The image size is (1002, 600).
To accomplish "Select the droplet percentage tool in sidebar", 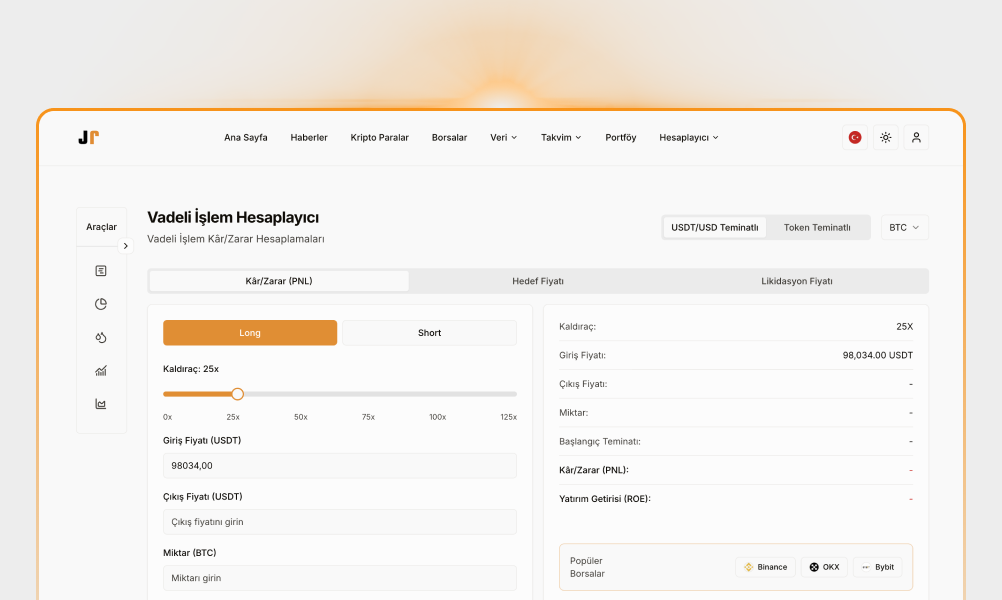I will (x=101, y=337).
